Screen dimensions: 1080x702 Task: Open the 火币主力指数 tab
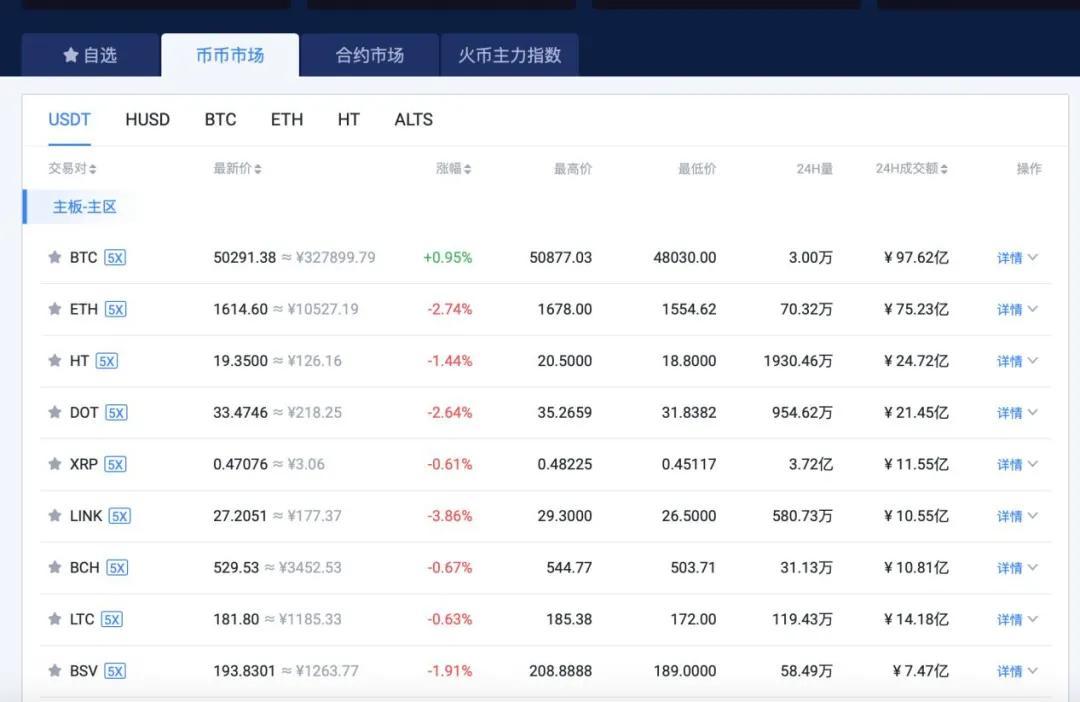point(510,55)
